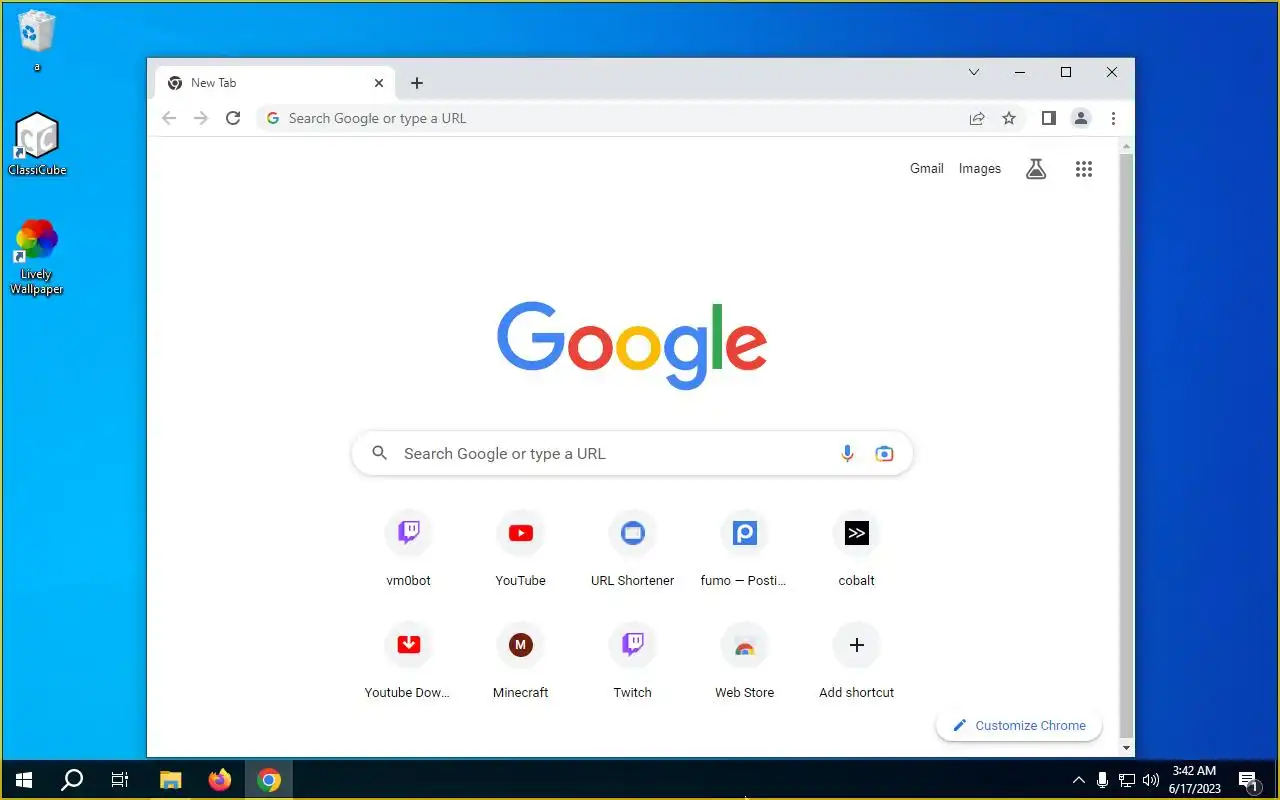Open the notification center icon
Screen dimensions: 1280x800
click(x=1248, y=780)
